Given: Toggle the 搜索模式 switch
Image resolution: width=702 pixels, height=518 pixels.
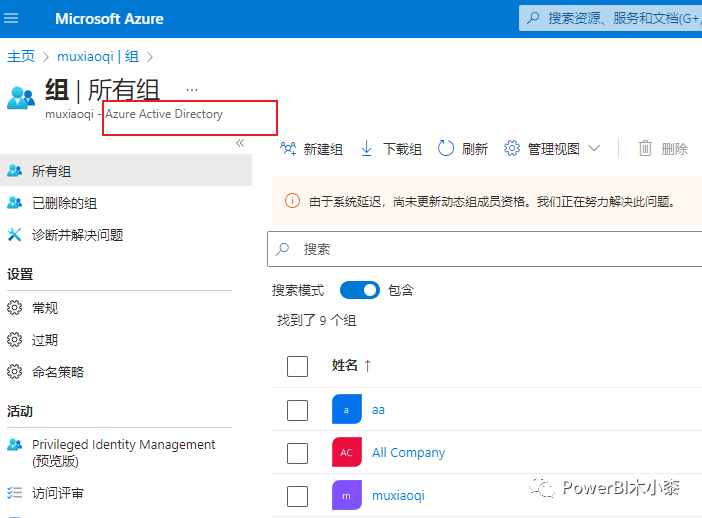Looking at the screenshot, I should coord(360,290).
